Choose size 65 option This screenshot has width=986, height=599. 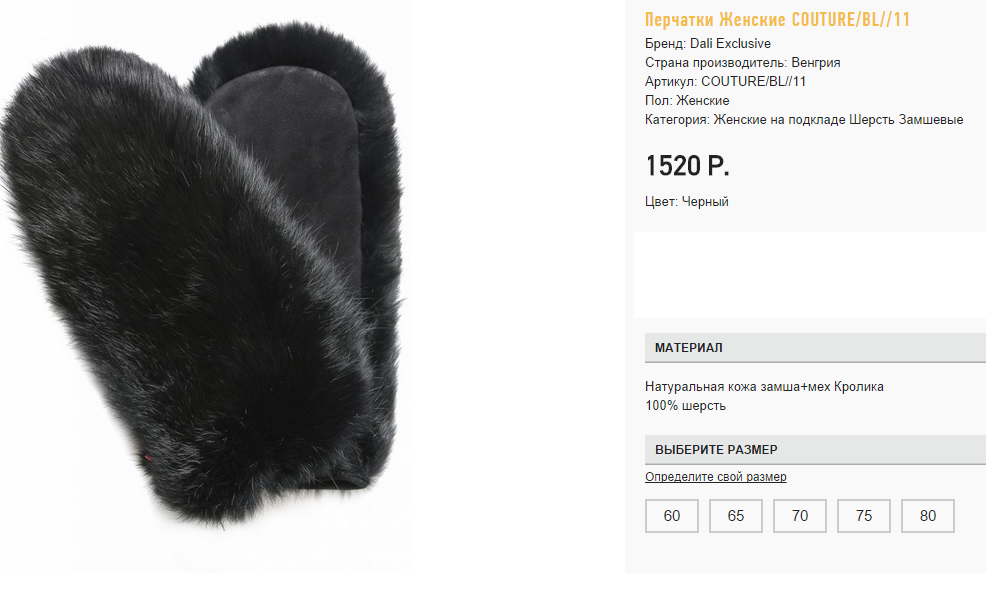click(x=736, y=516)
